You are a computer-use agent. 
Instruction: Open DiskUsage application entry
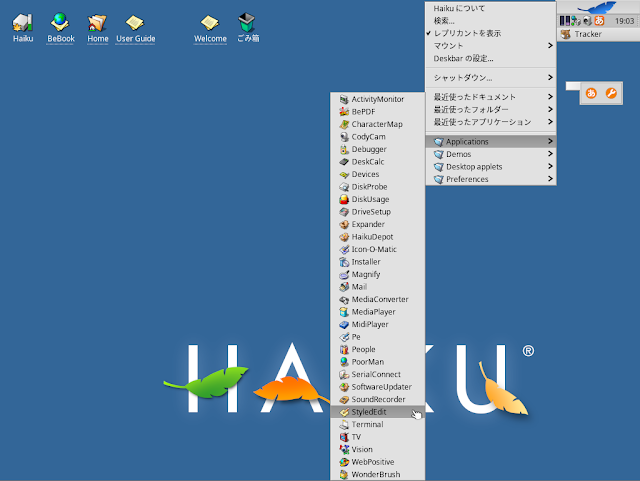pyautogui.click(x=378, y=199)
